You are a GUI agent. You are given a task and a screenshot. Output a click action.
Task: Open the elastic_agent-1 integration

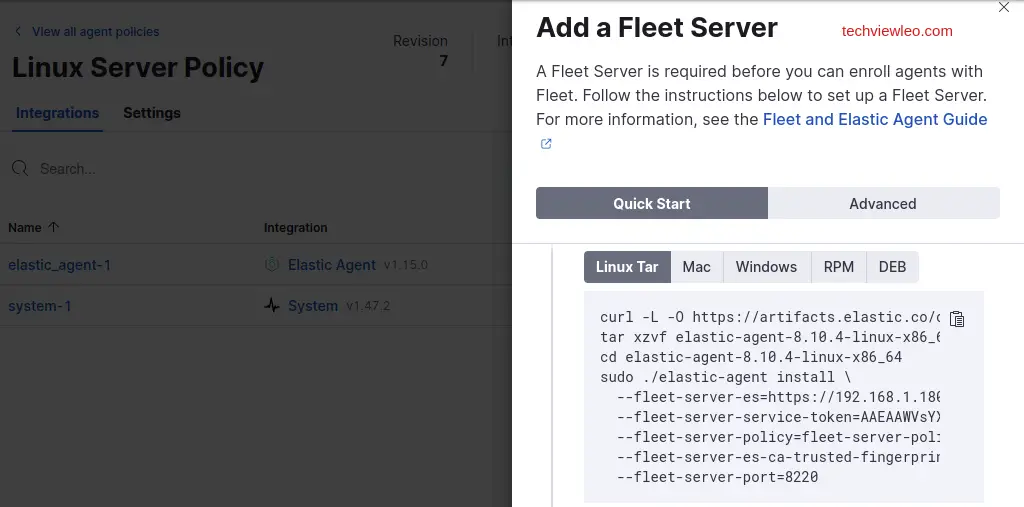click(60, 265)
